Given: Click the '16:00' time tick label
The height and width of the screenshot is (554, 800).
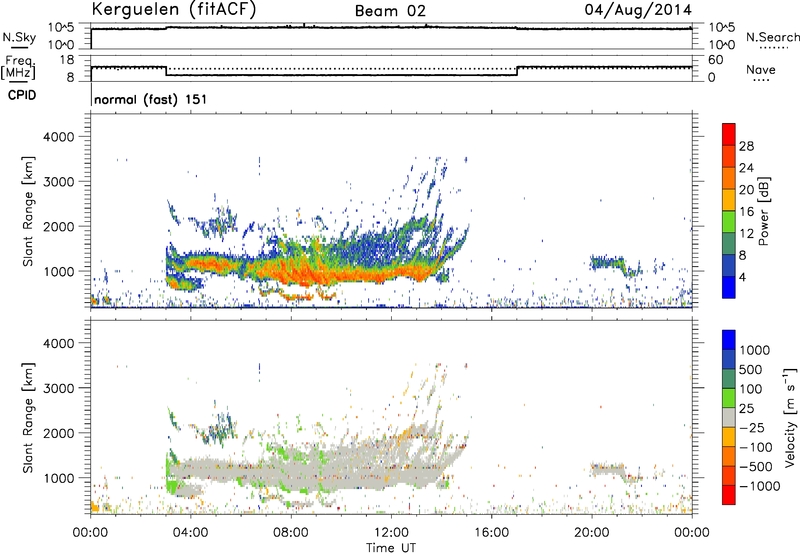Looking at the screenshot, I should pos(491,533).
